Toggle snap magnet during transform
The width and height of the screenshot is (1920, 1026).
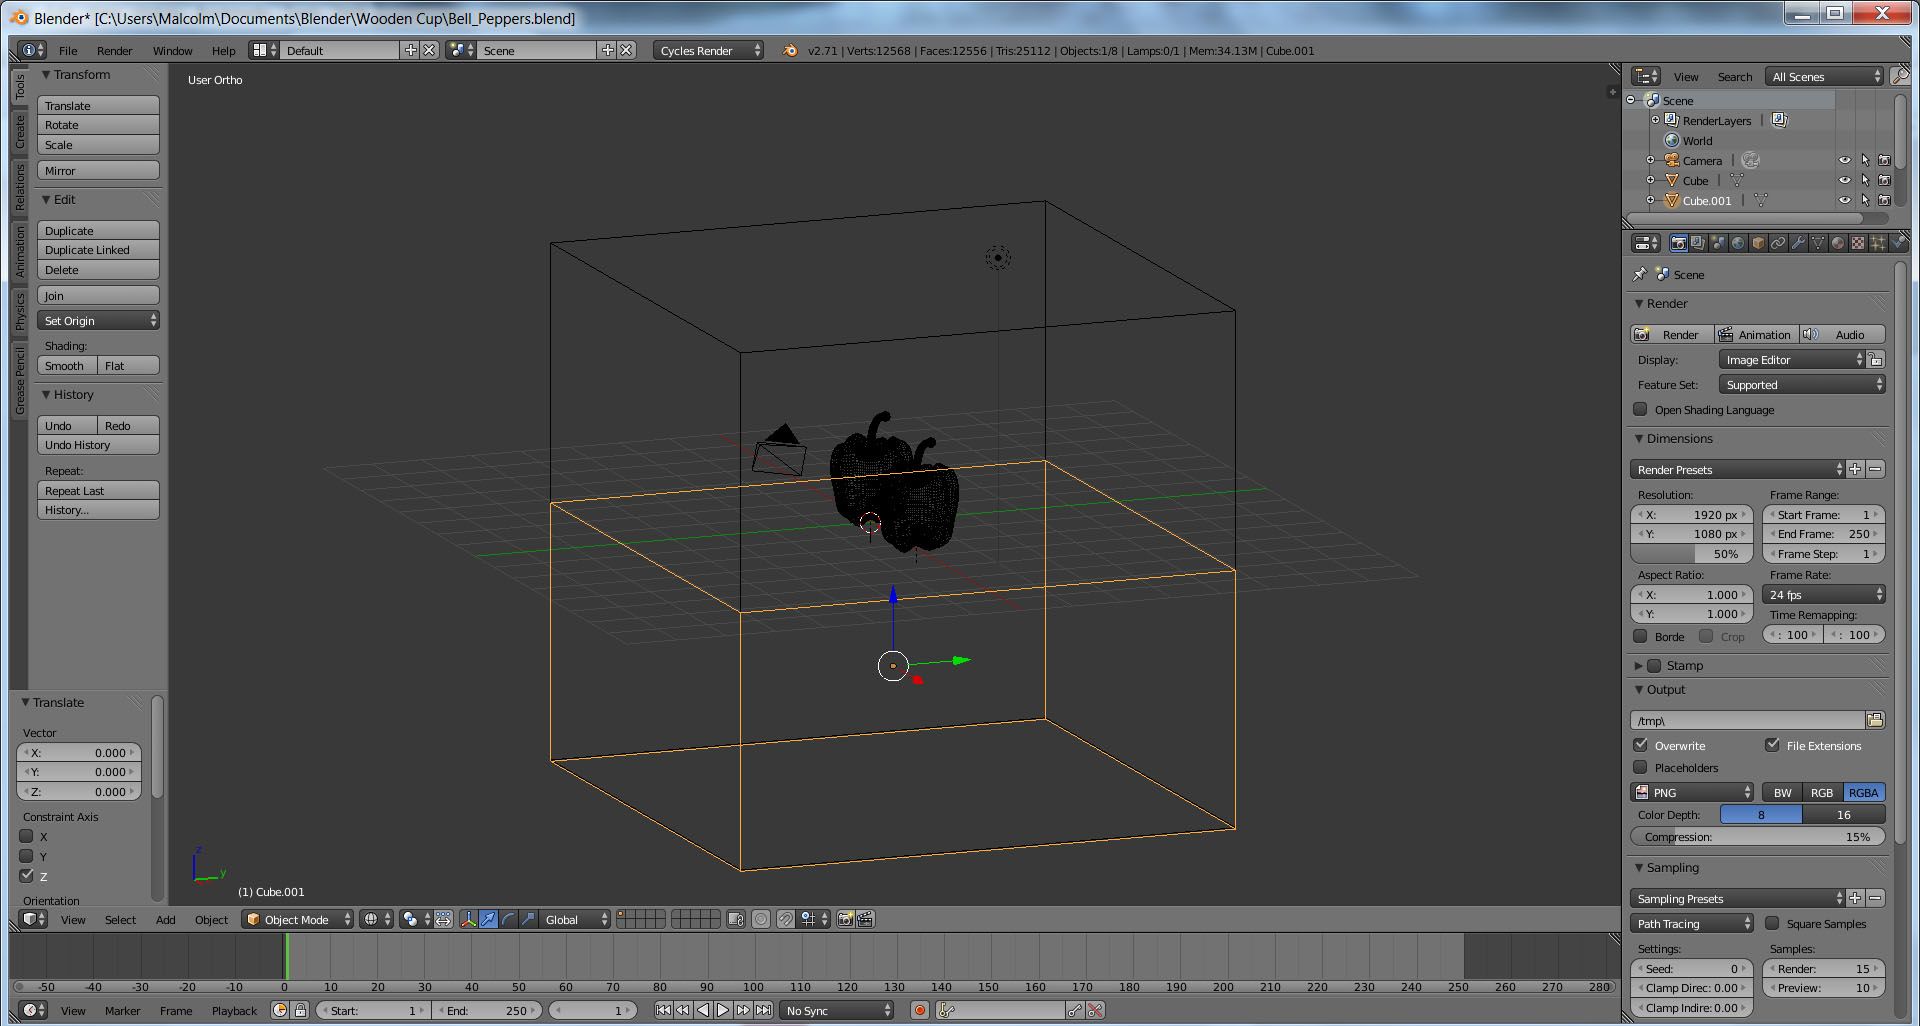[786, 919]
